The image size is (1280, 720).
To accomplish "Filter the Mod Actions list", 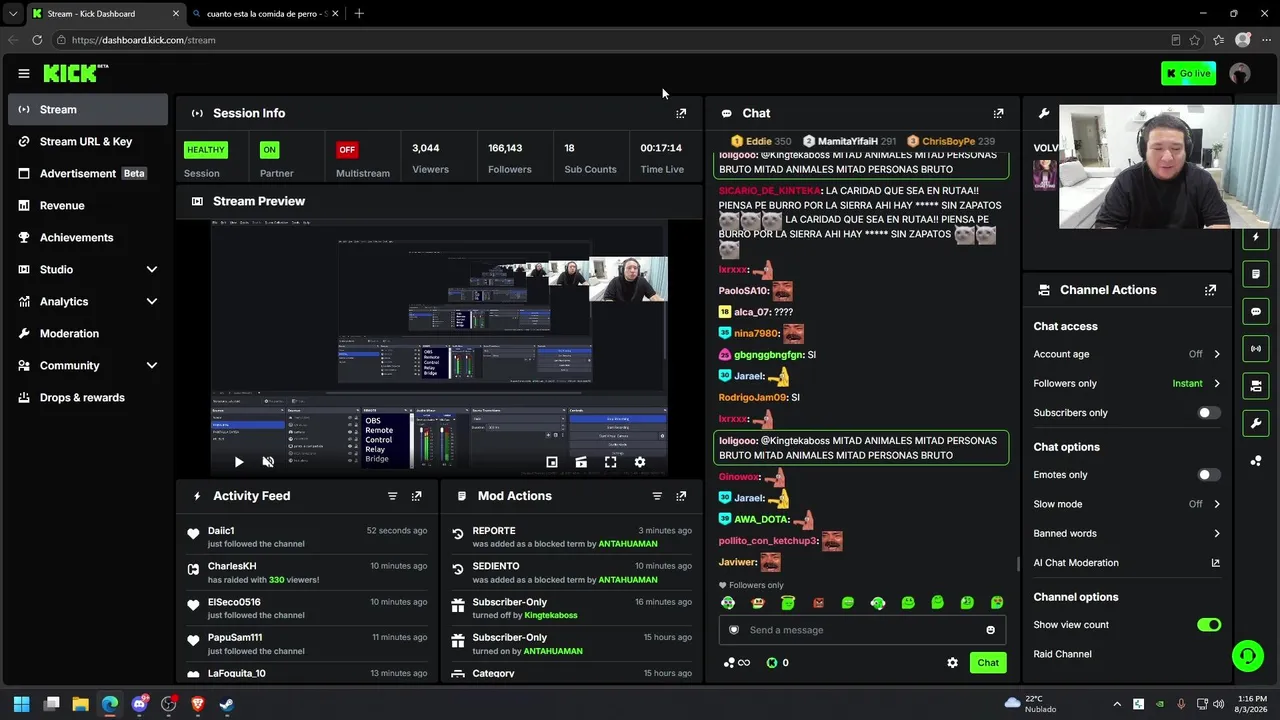I will [657, 496].
